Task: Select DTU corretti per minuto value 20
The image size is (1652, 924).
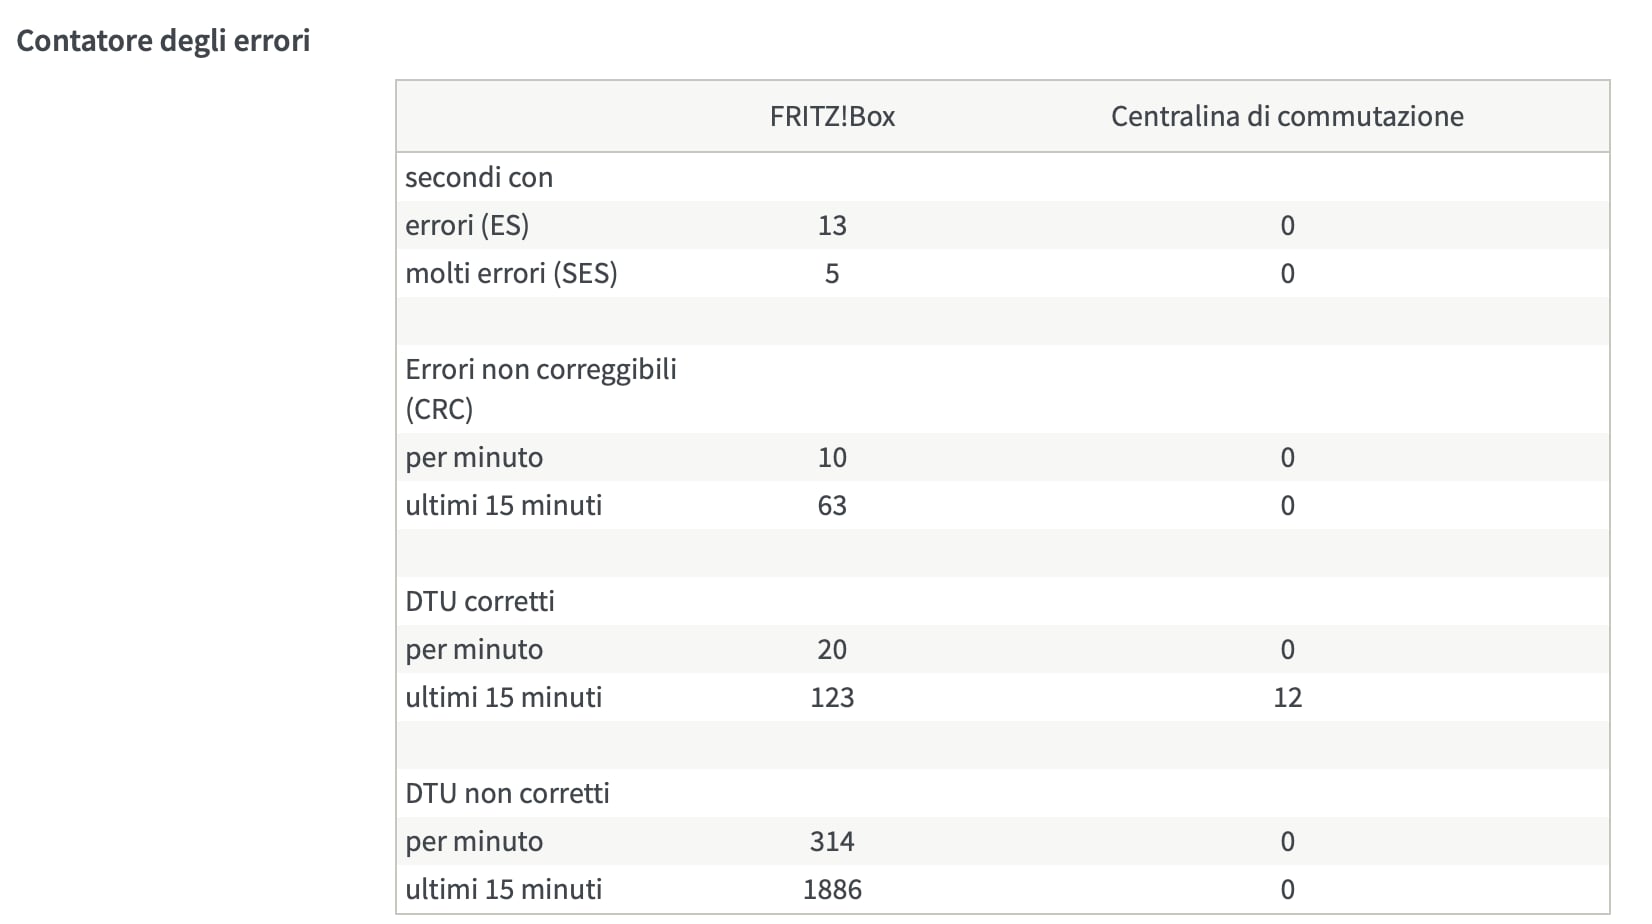Action: point(832,649)
